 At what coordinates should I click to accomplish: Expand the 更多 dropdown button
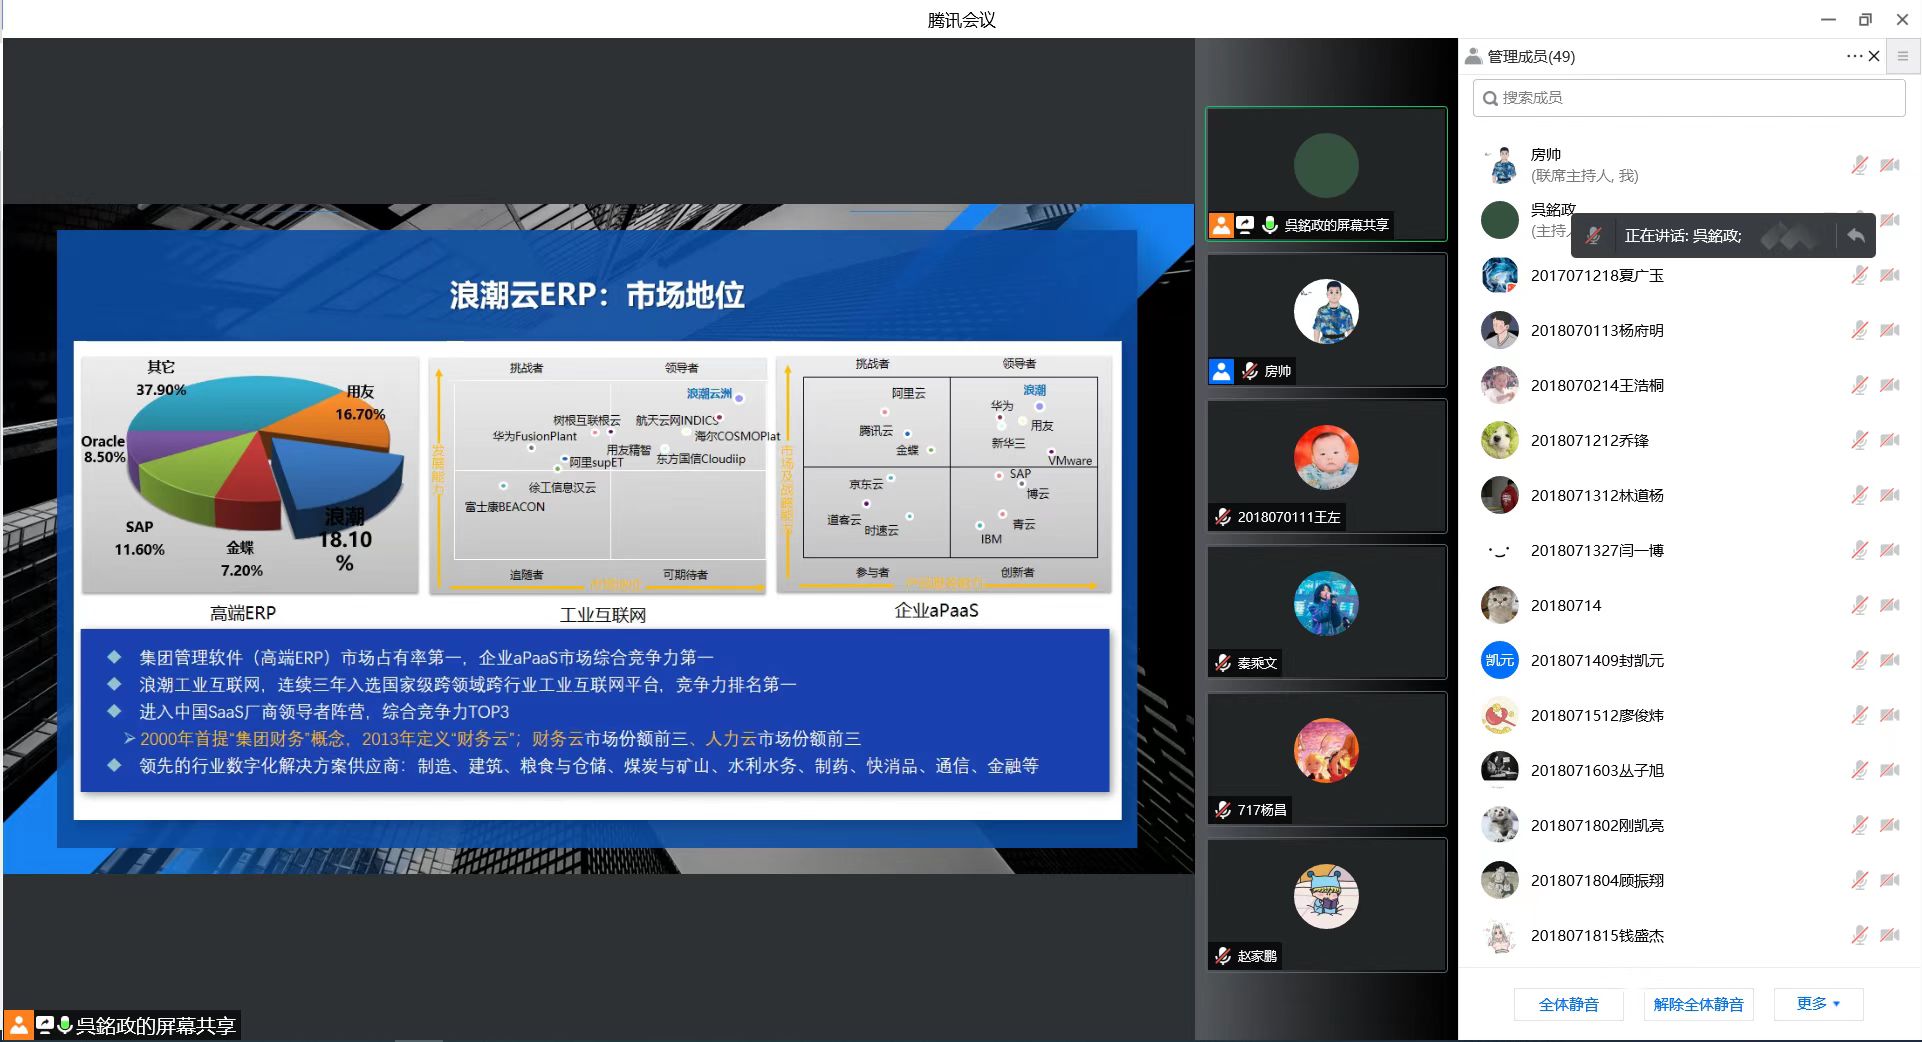(x=1817, y=1004)
